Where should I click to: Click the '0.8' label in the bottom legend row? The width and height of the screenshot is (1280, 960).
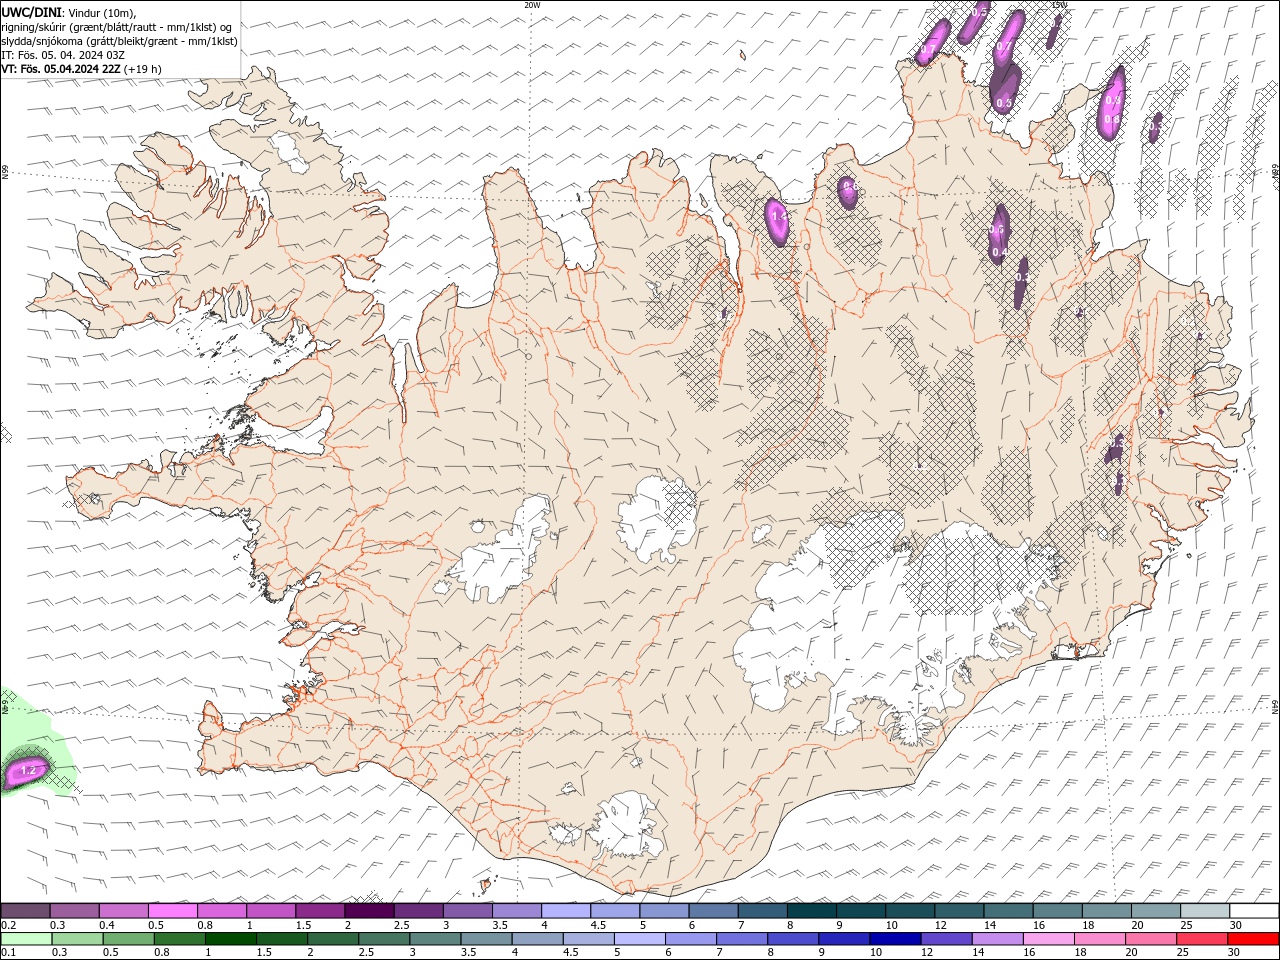161,953
